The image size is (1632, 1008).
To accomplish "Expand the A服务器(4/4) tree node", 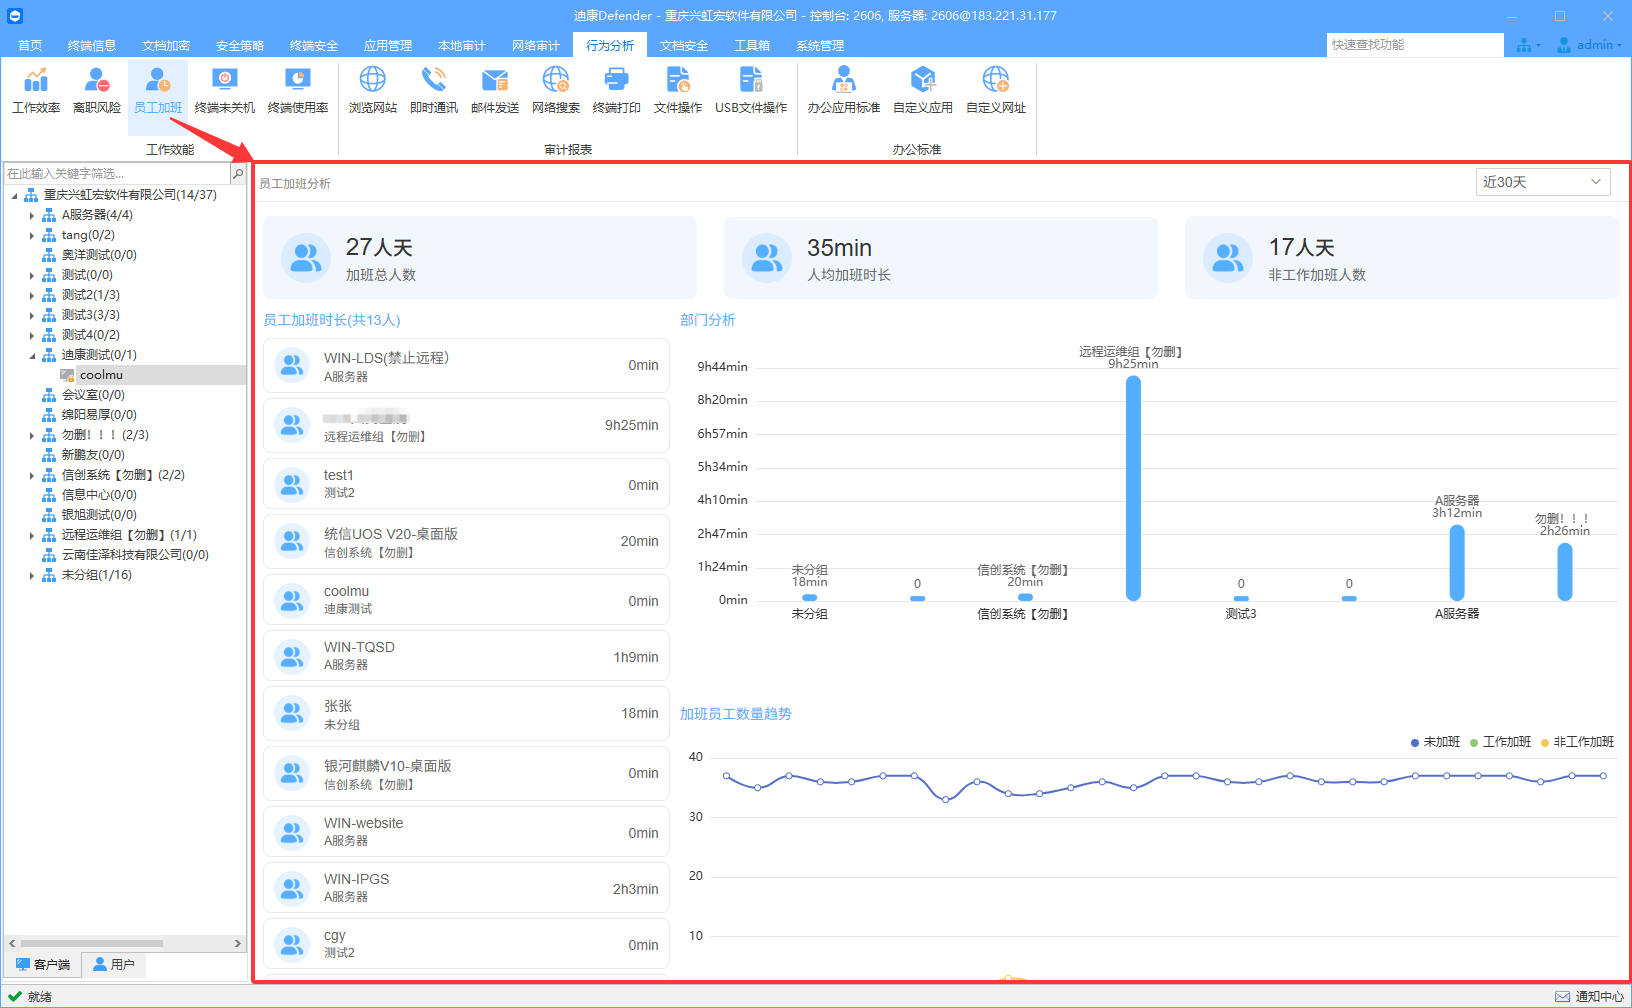I will 32,215.
